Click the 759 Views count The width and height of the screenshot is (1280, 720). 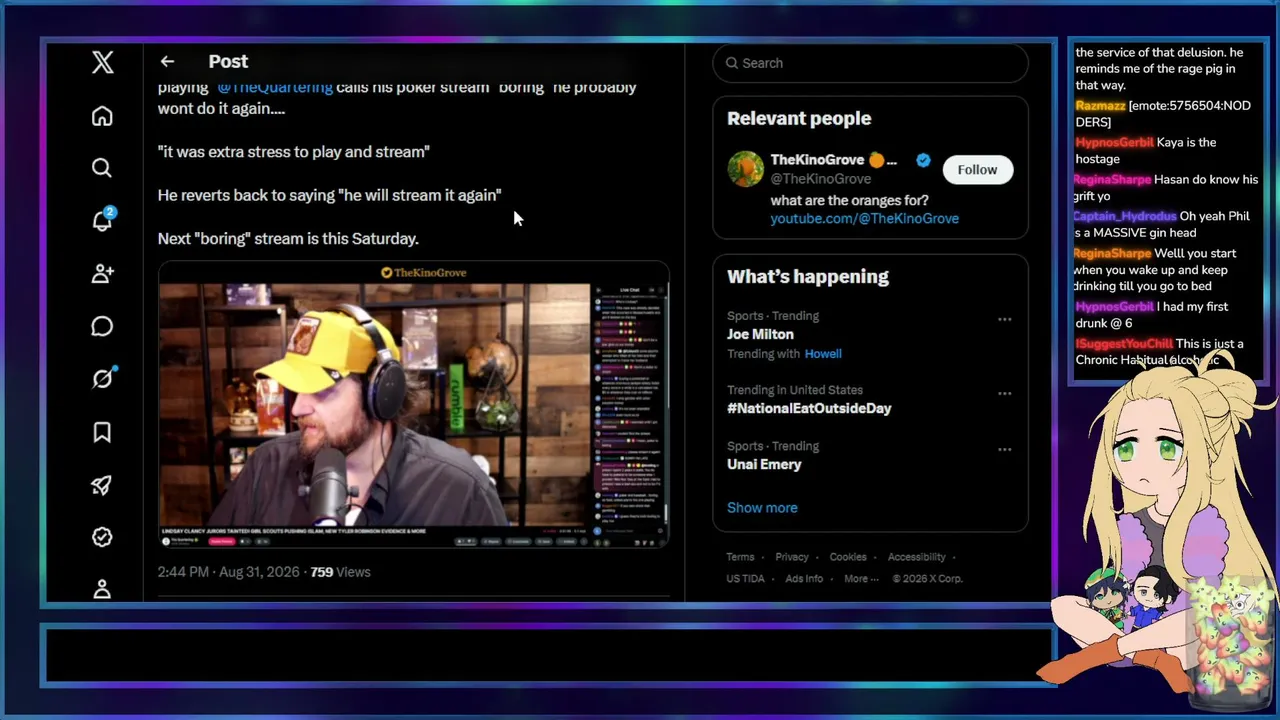[340, 572]
